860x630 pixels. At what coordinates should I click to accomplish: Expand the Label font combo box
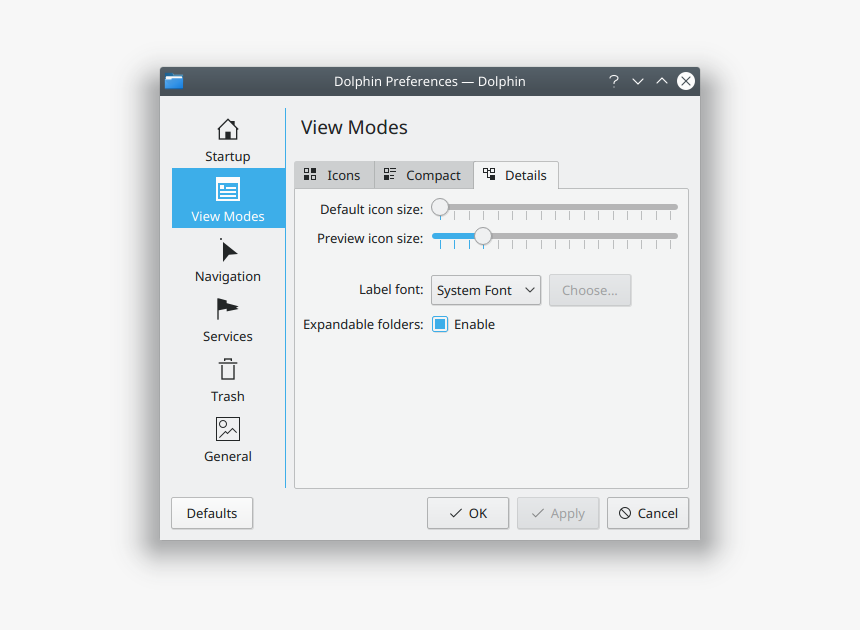tap(486, 290)
